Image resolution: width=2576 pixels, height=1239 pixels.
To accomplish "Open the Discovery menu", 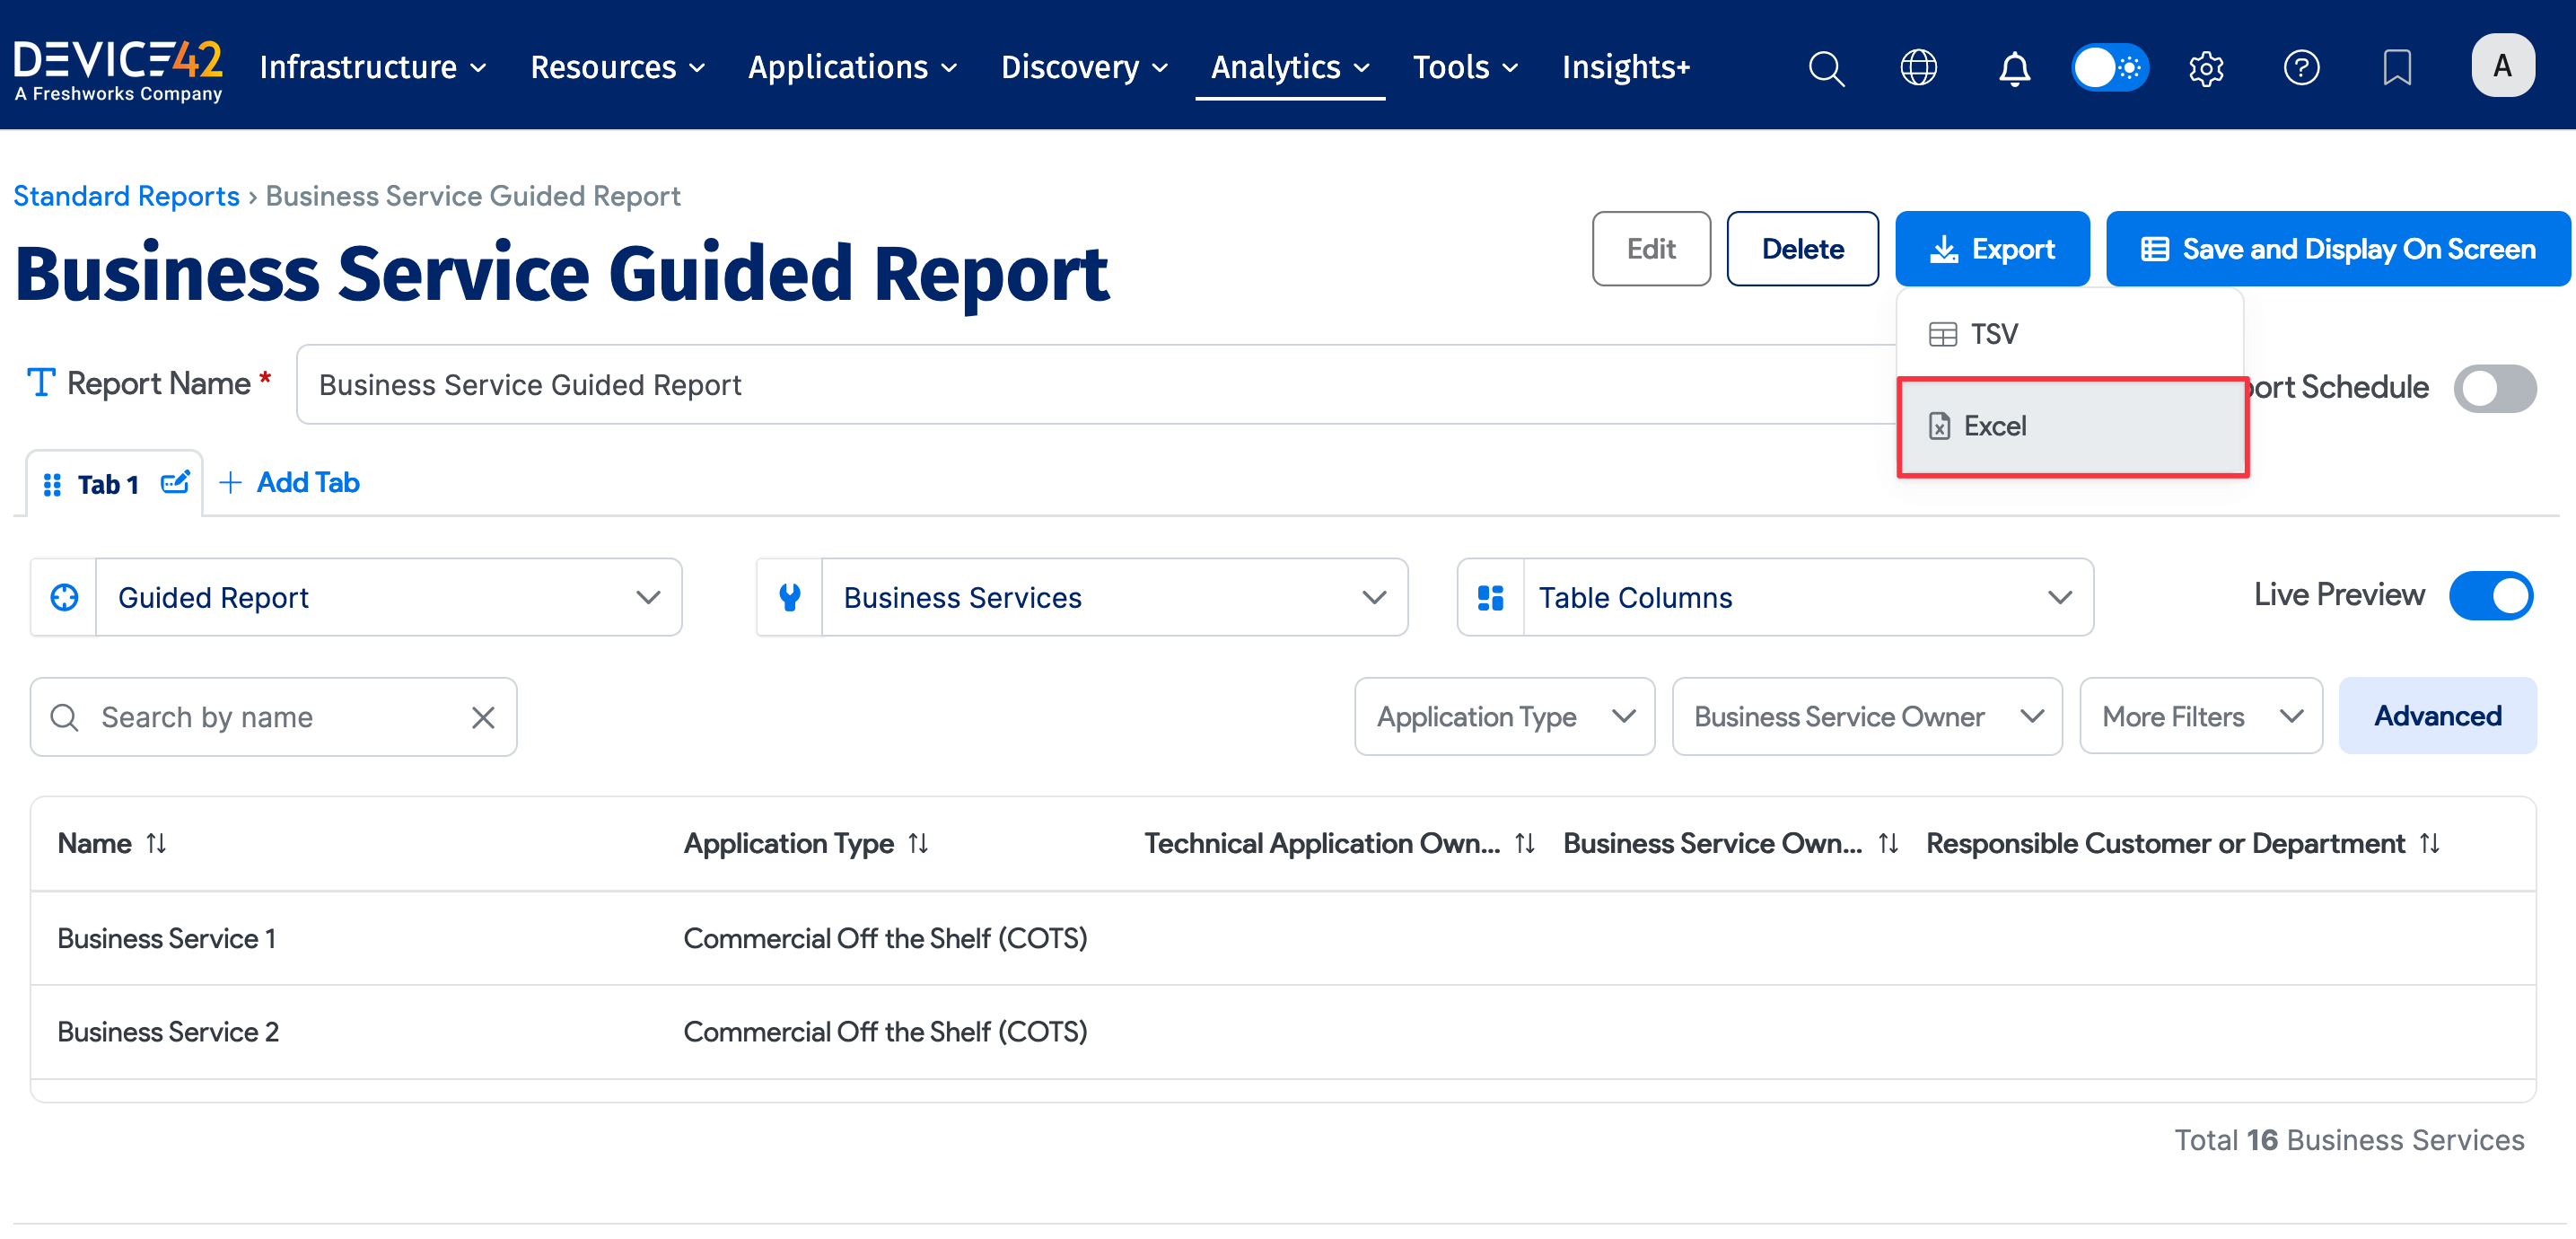I will (x=1084, y=67).
